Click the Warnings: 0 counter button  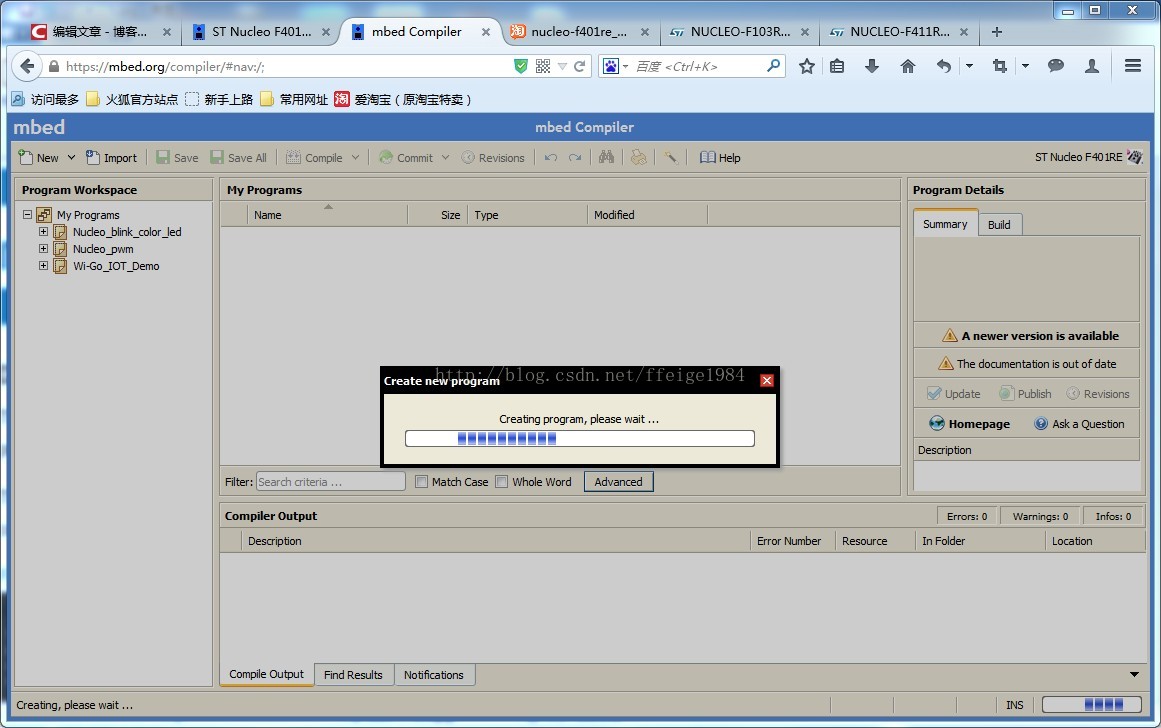(x=1040, y=516)
